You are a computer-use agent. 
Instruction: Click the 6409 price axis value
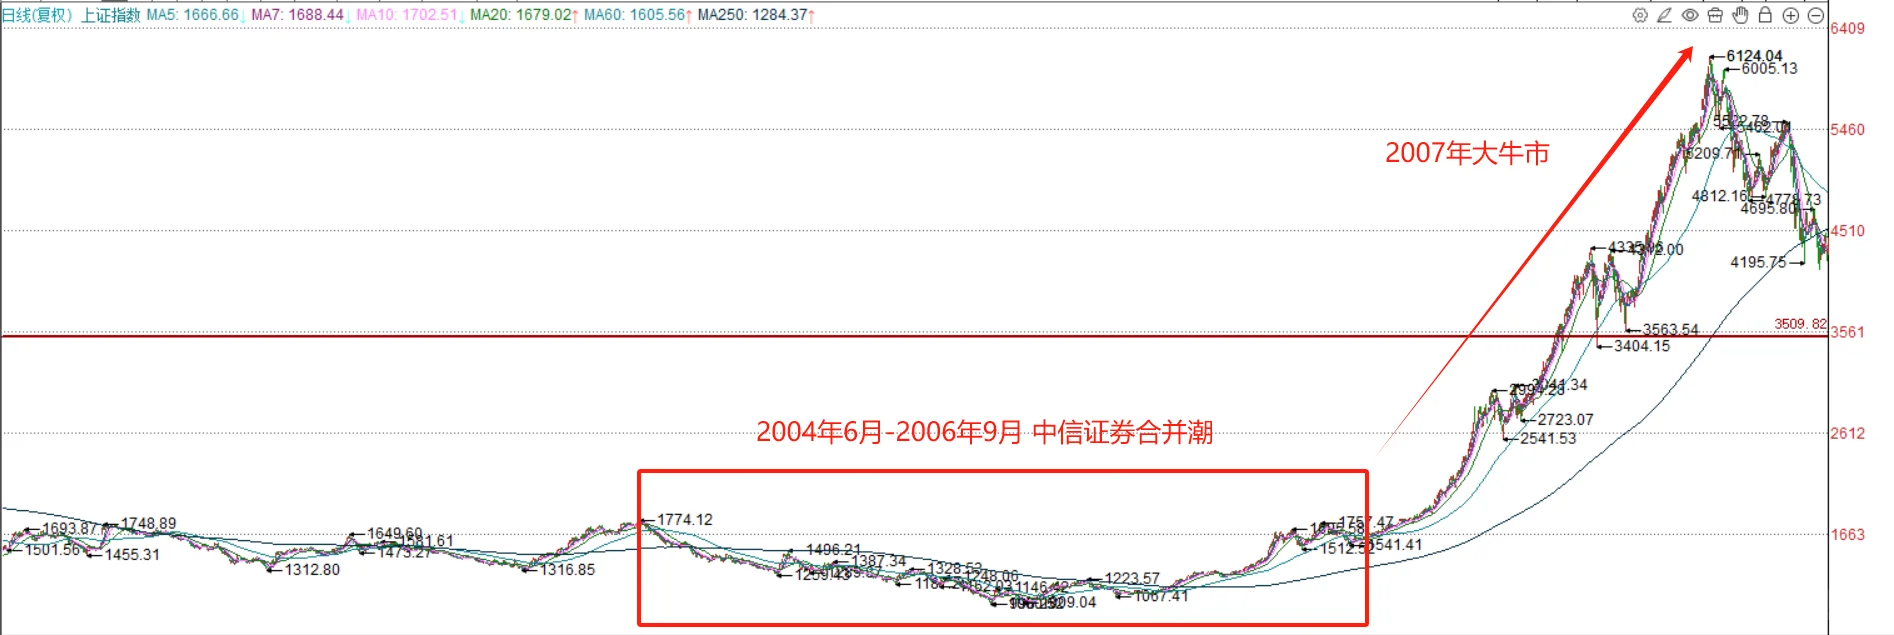1848,28
